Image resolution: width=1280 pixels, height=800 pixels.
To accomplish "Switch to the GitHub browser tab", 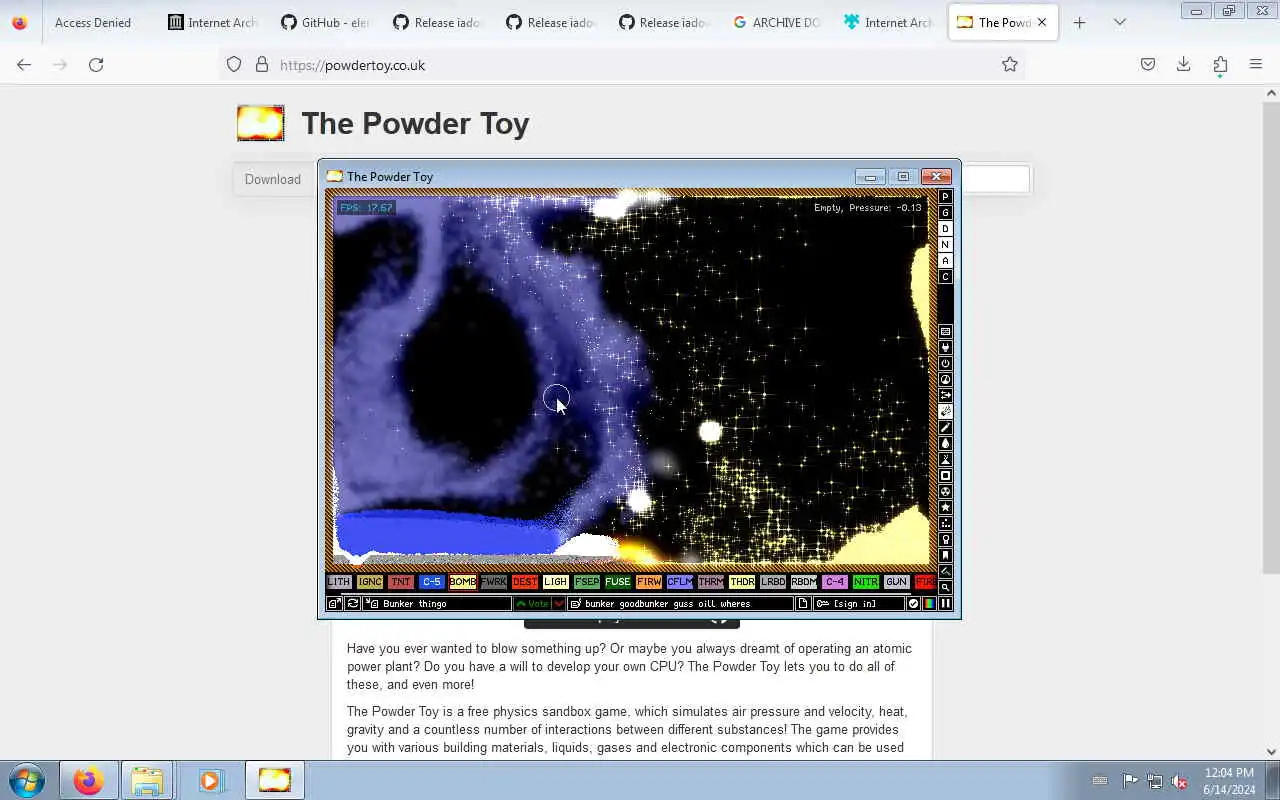I will (x=325, y=22).
